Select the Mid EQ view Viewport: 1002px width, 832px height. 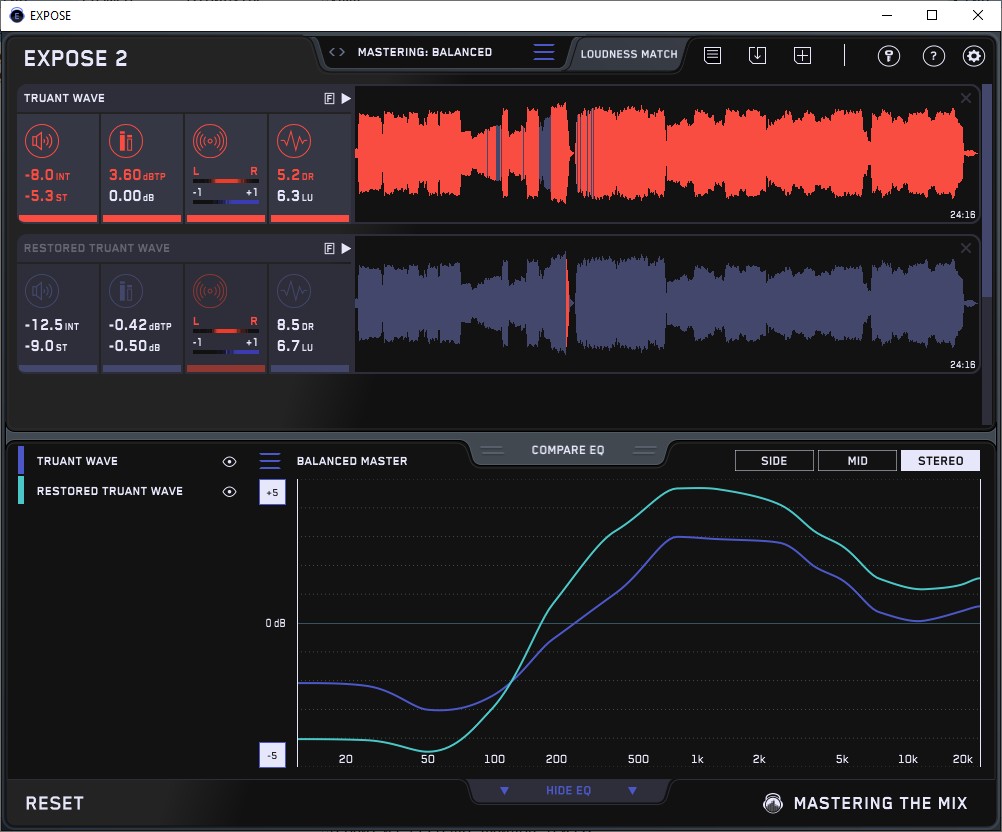pos(857,461)
